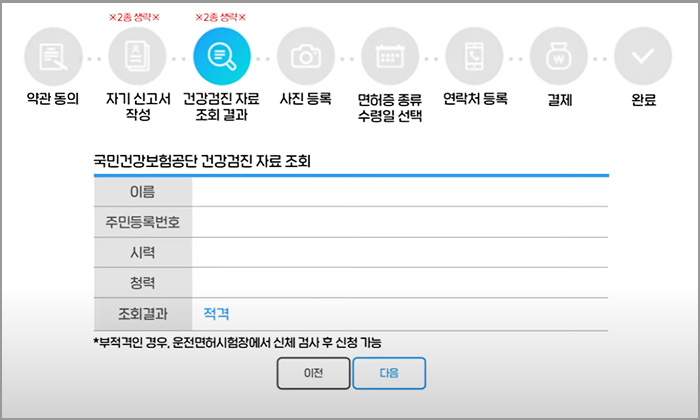Select the 사진 등록 camera icon
Viewport: 700px width, 420px height.
click(x=306, y=57)
